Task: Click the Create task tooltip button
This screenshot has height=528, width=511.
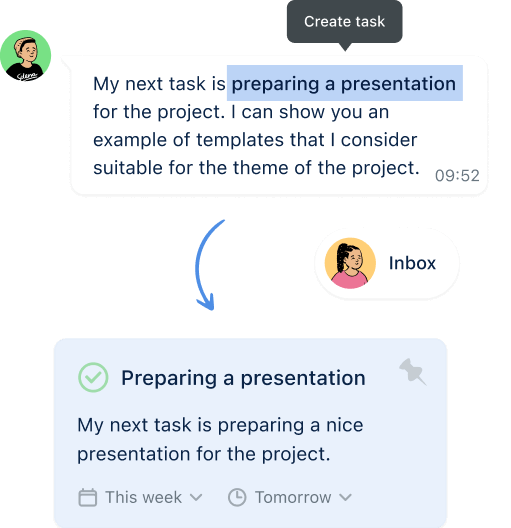Action: coord(344,22)
